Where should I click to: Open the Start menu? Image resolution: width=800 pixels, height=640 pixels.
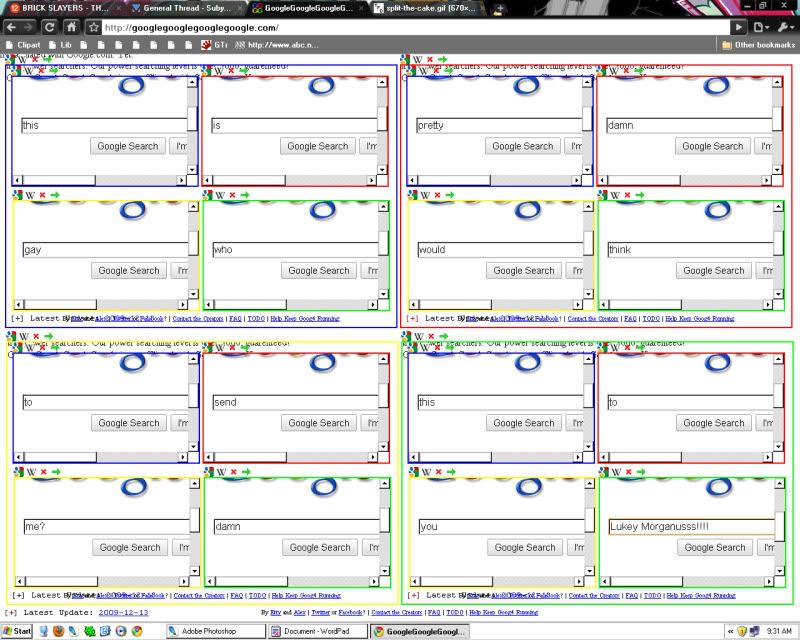tap(17, 631)
